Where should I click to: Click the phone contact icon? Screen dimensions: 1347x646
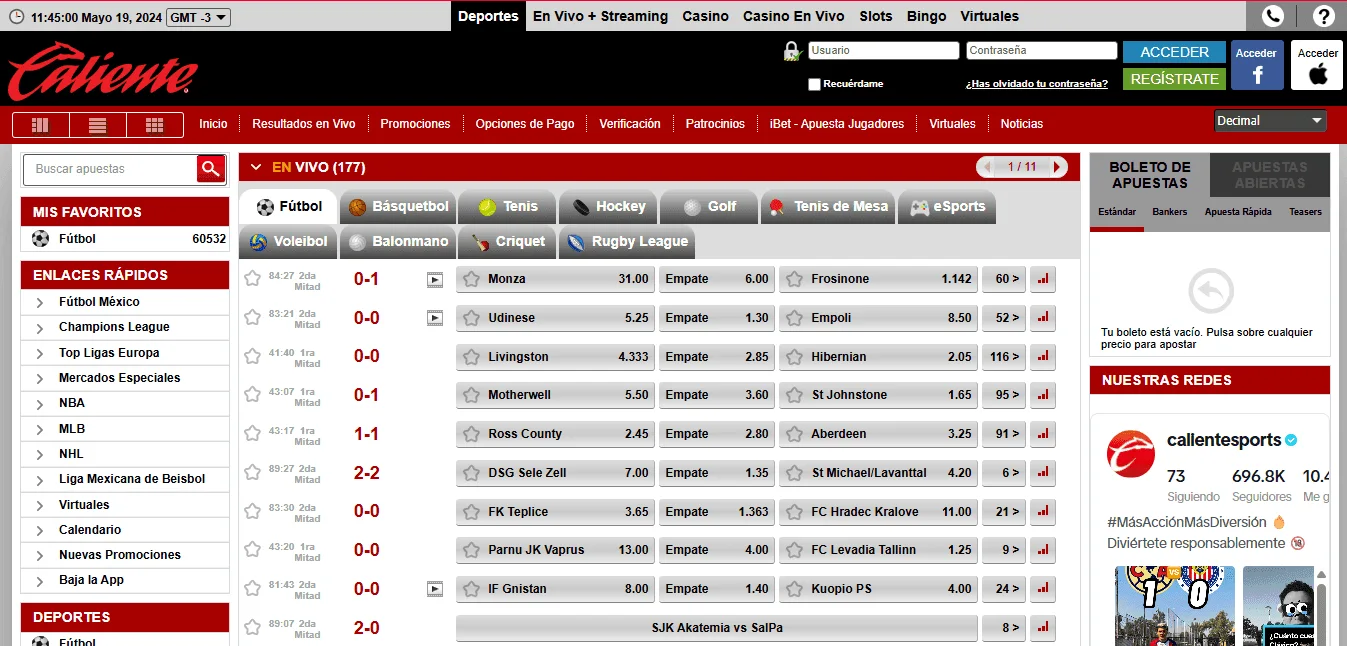(1273, 16)
